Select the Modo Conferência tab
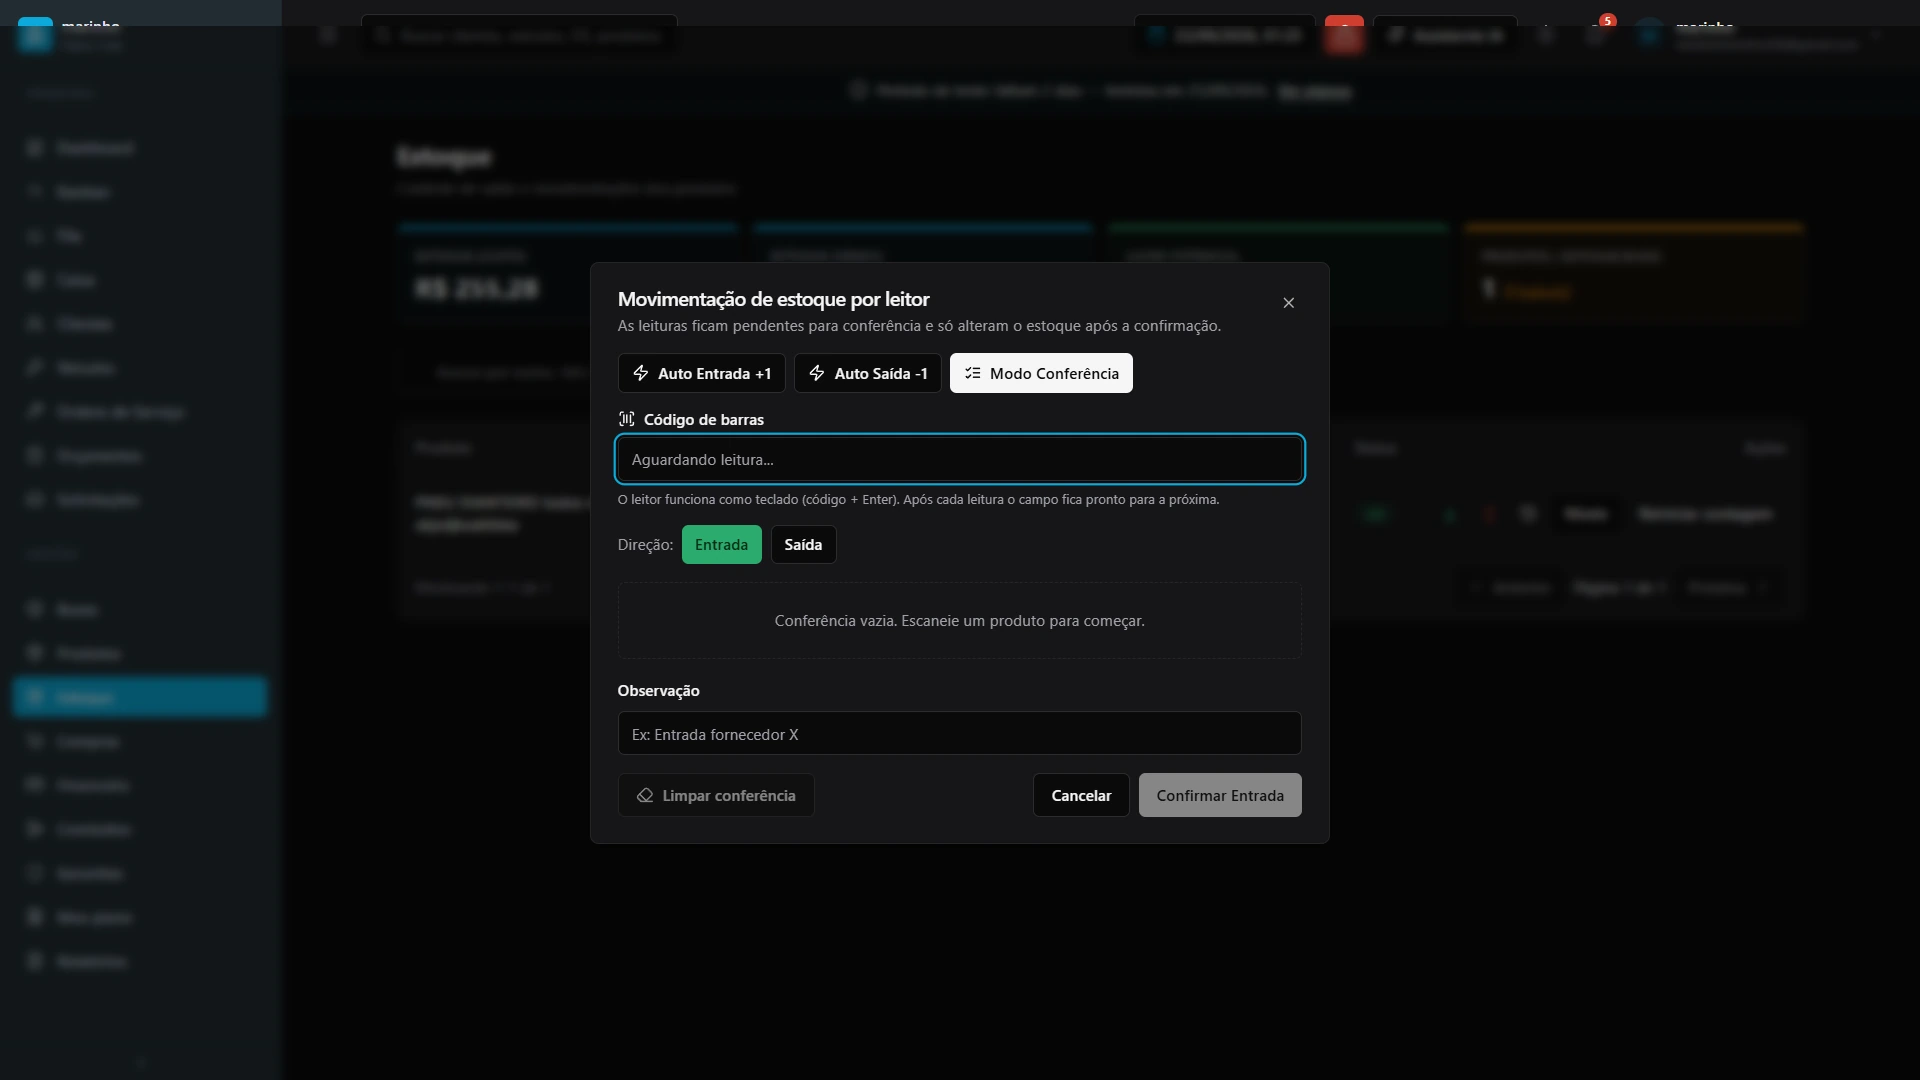 pyautogui.click(x=1041, y=373)
